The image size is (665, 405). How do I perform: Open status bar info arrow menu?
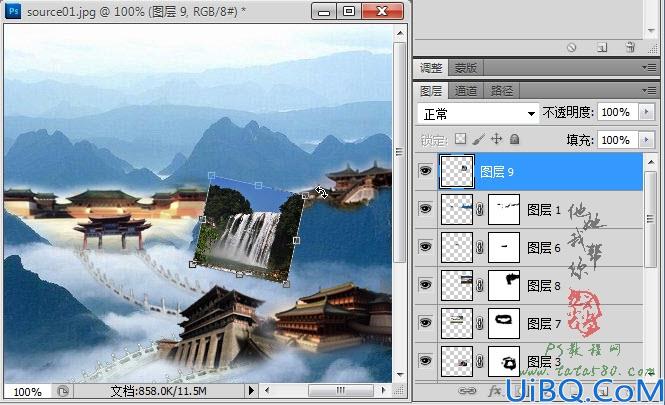251,390
